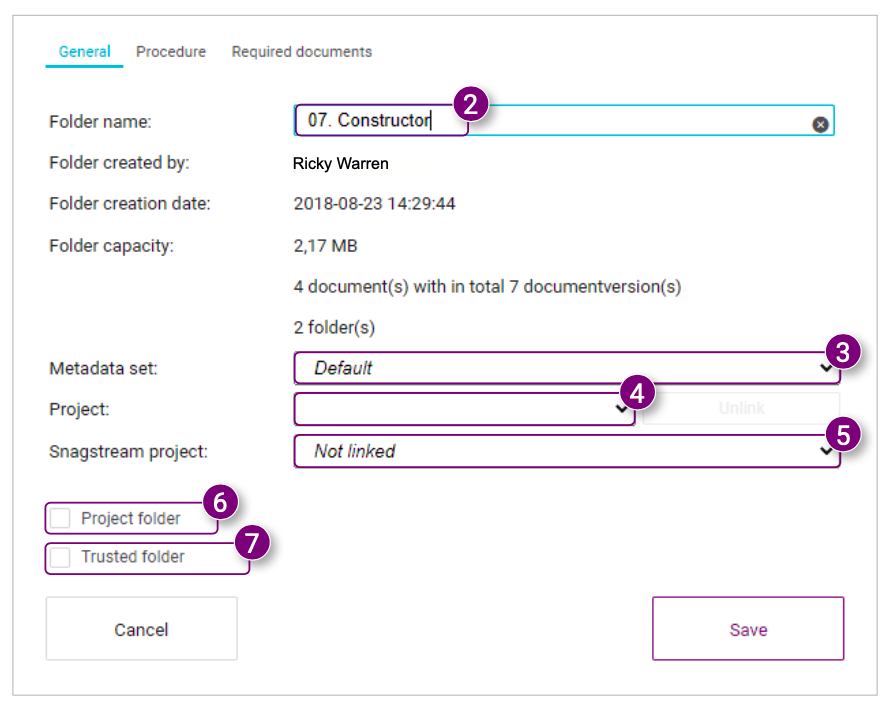Switch to the Procedure tab
891x706 pixels.
point(171,52)
